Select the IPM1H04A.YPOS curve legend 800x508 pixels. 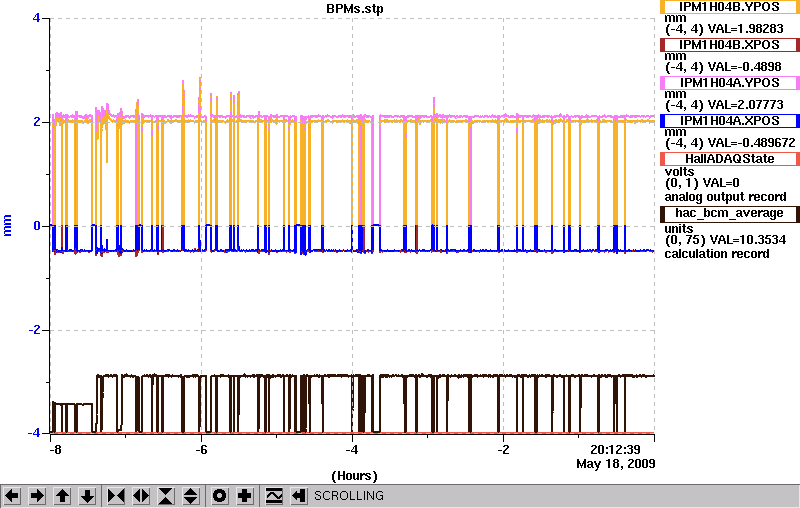tap(730, 83)
